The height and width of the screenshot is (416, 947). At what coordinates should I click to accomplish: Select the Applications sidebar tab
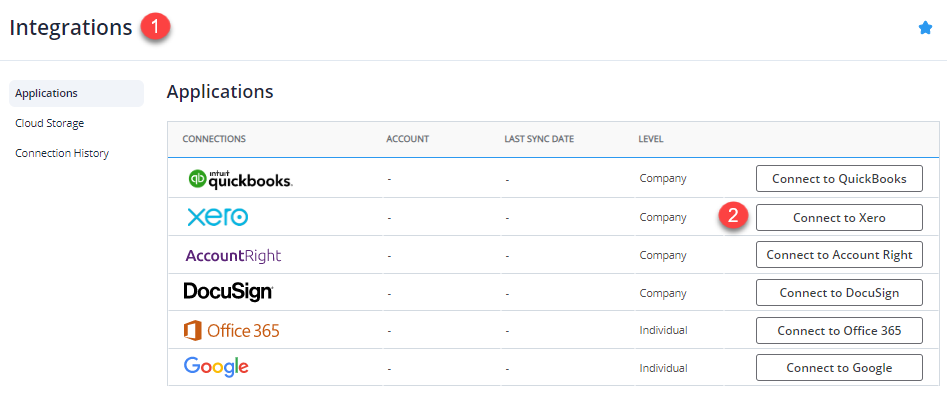(x=77, y=94)
